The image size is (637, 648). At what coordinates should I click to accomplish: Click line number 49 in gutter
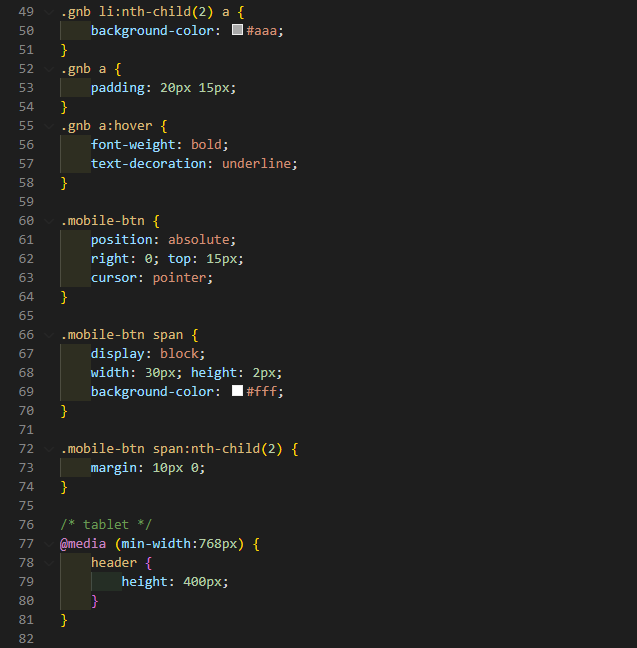pos(26,12)
